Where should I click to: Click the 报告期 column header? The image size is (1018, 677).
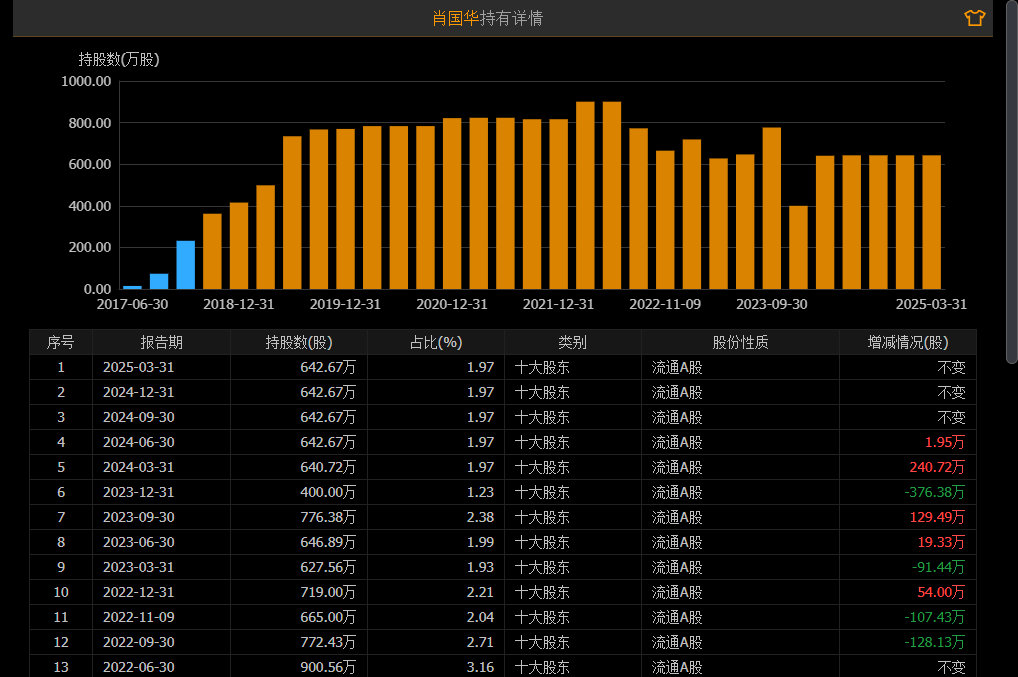(x=161, y=342)
